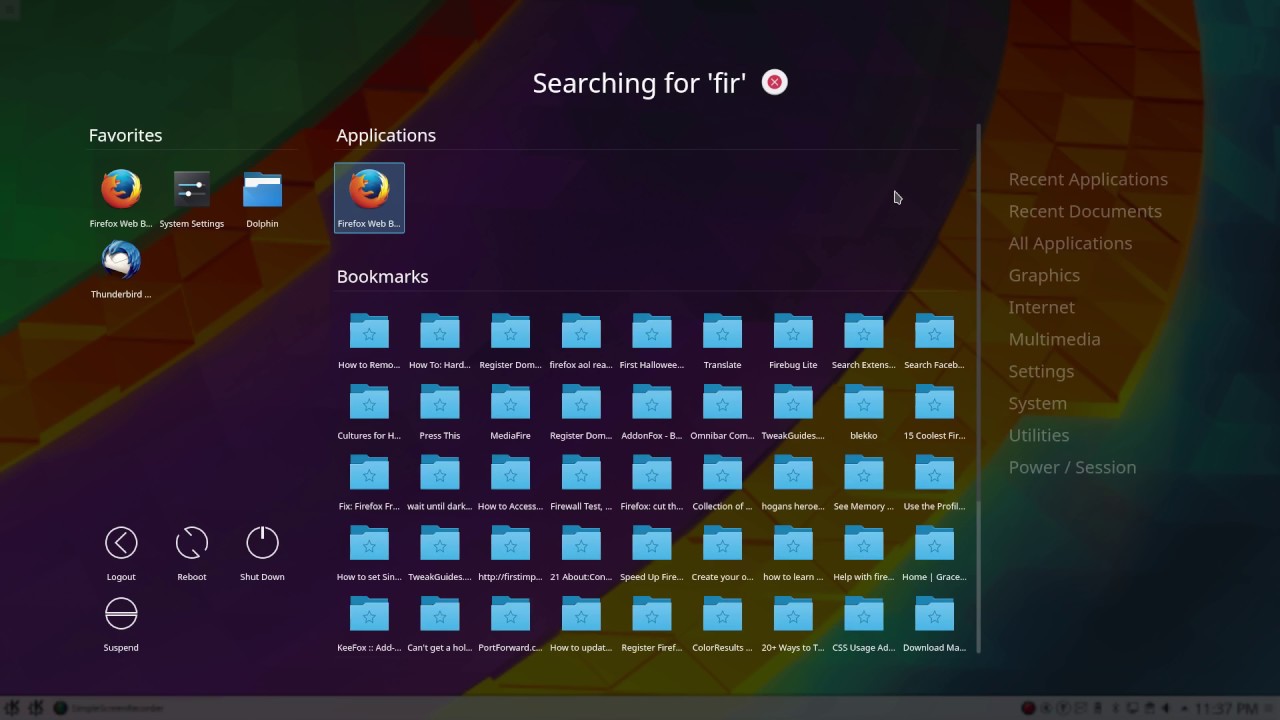Click the 11:37 PM taskbar clock
This screenshot has height=720, width=1280.
click(1228, 708)
